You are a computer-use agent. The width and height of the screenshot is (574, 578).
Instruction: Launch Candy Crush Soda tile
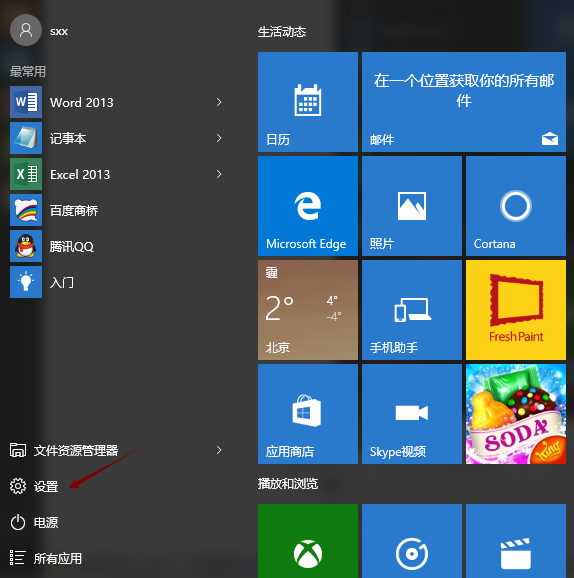click(x=516, y=414)
